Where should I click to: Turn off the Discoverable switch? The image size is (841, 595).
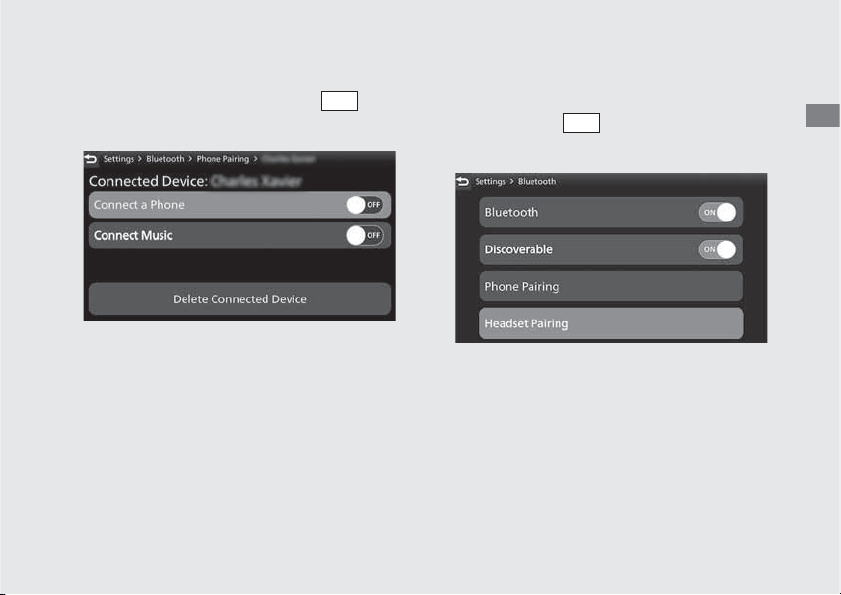(x=717, y=249)
